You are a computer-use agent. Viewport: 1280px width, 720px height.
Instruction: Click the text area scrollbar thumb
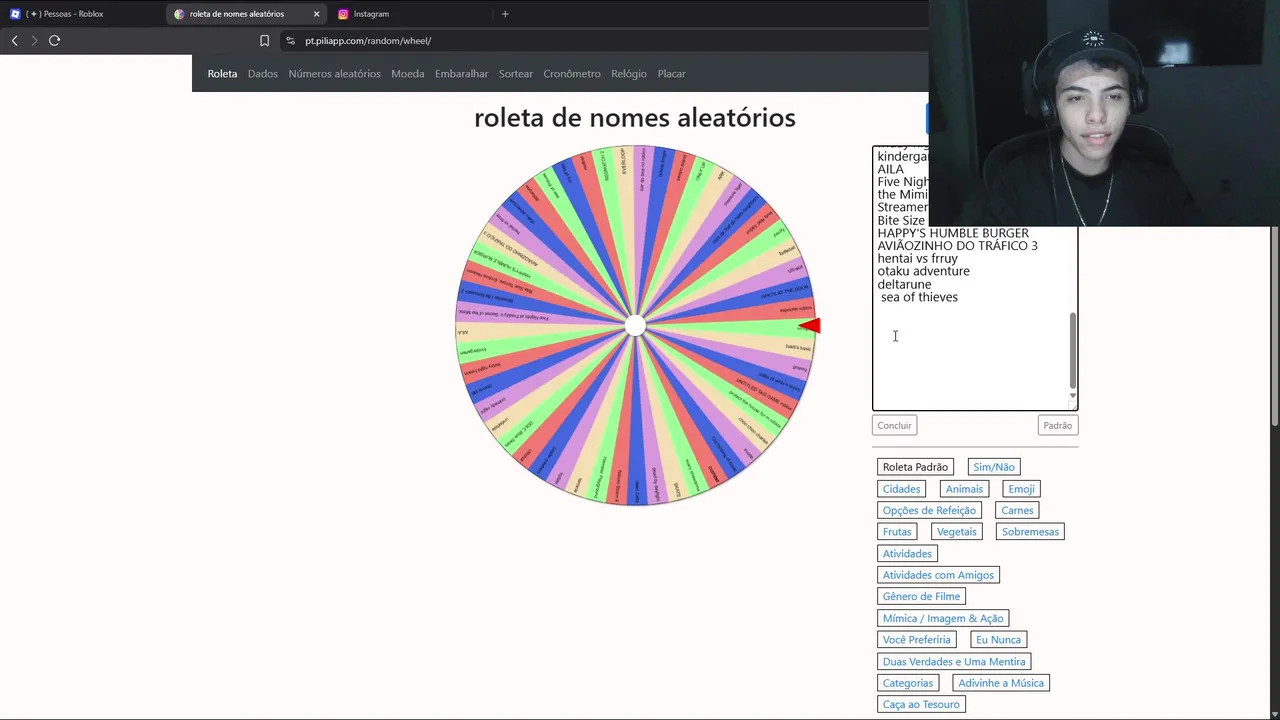[x=1073, y=350]
